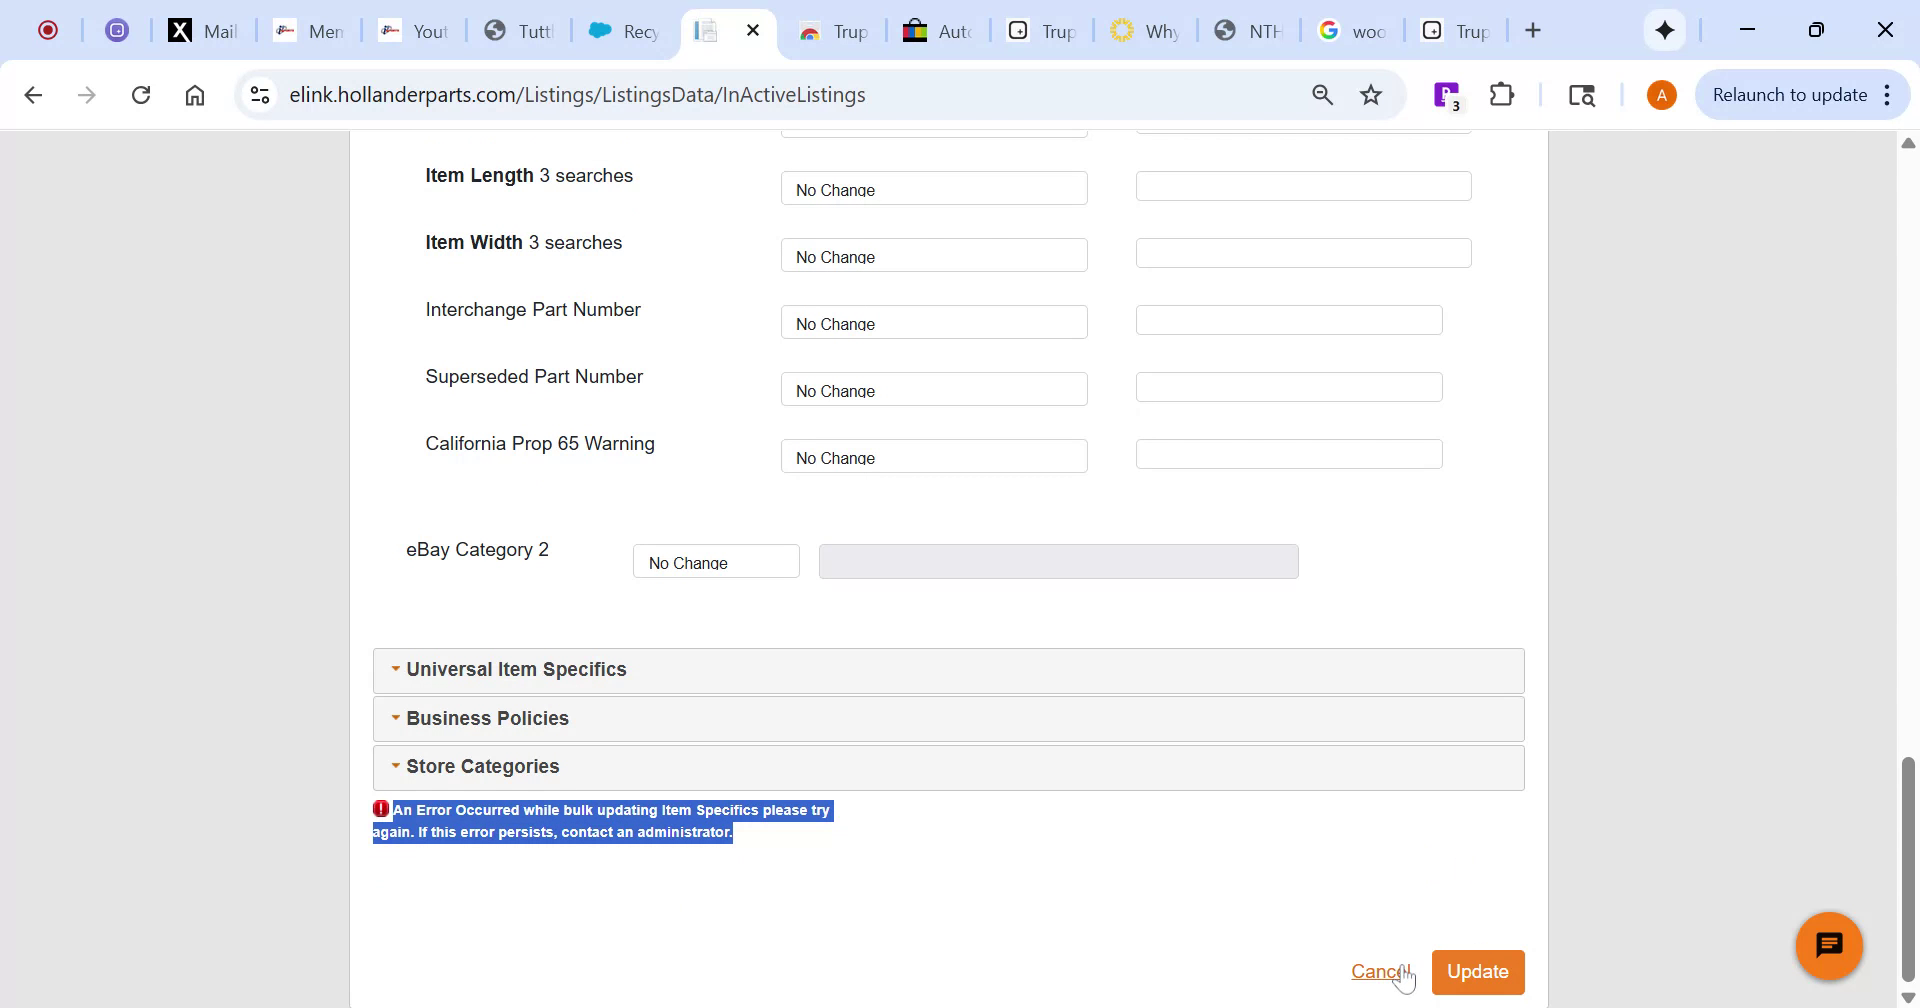Image resolution: width=1920 pixels, height=1008 pixels.
Task: Open the home button icon
Action: coord(194,94)
